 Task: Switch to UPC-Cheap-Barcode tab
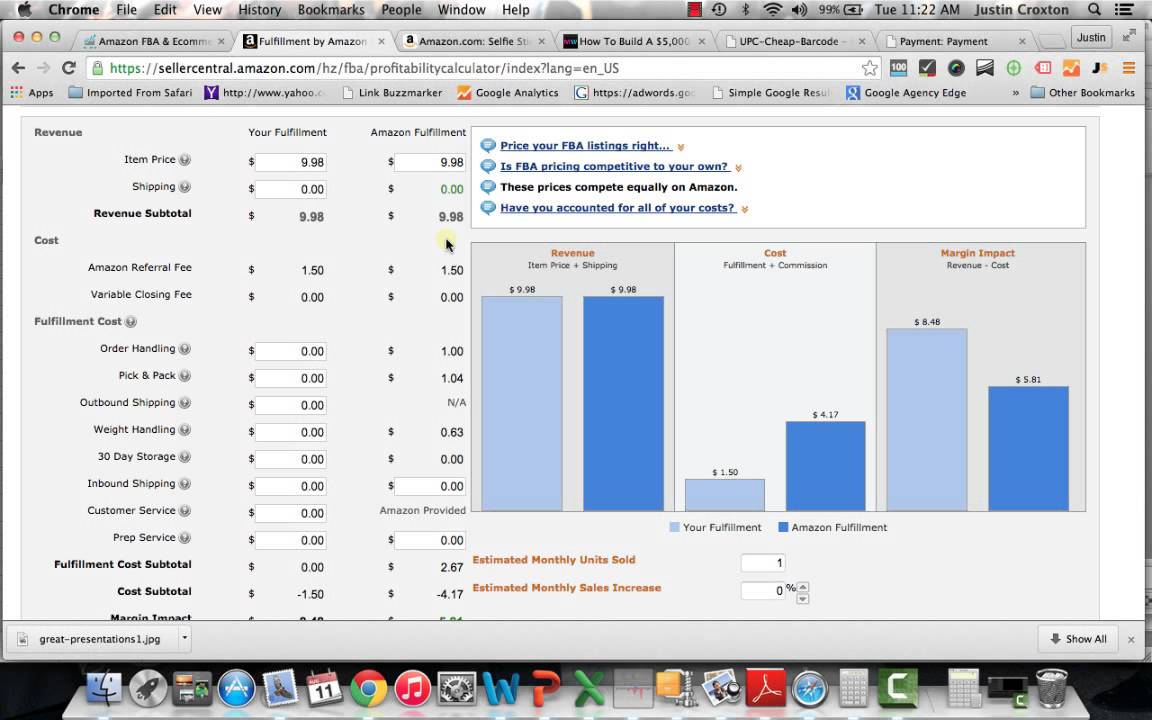793,41
